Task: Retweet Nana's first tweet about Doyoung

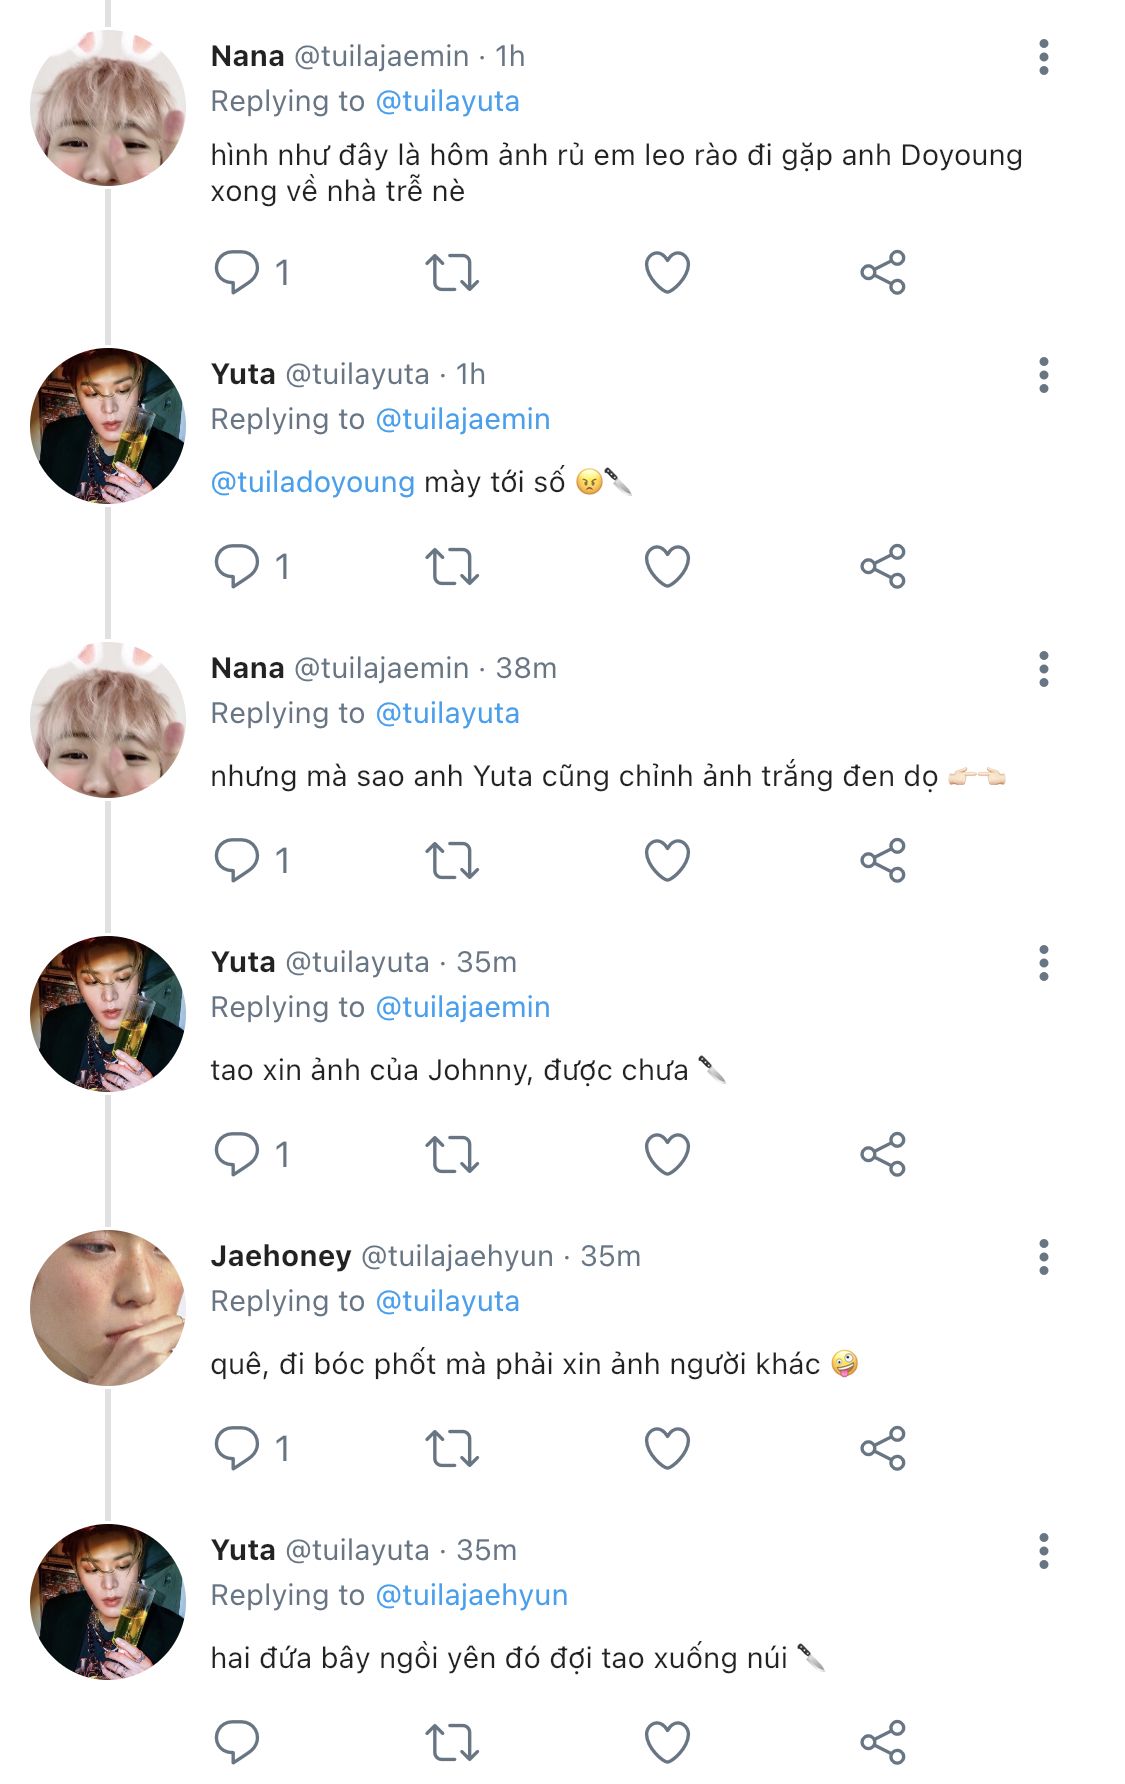Action: [452, 272]
